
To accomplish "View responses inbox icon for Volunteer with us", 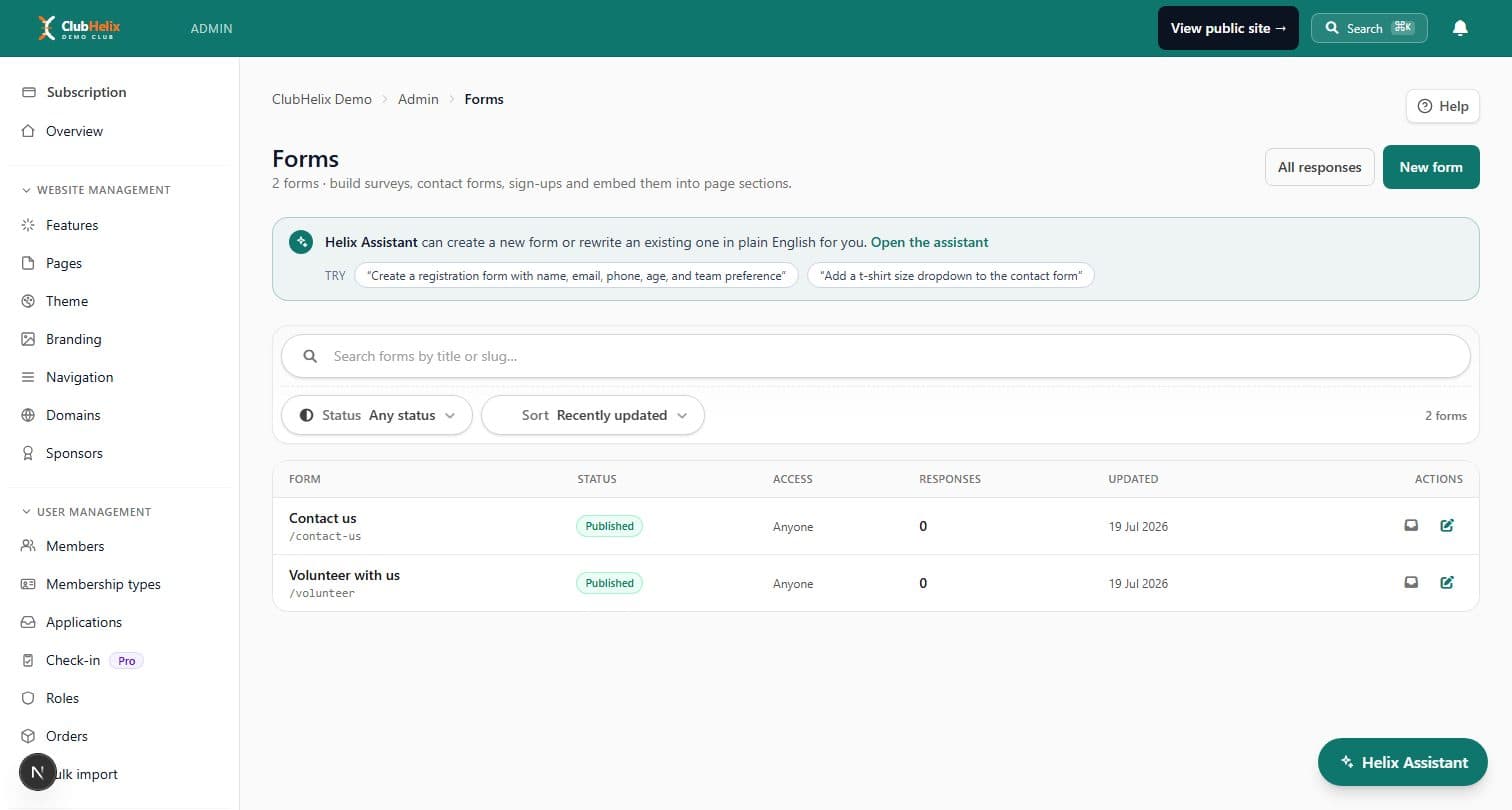I will 1411,582.
